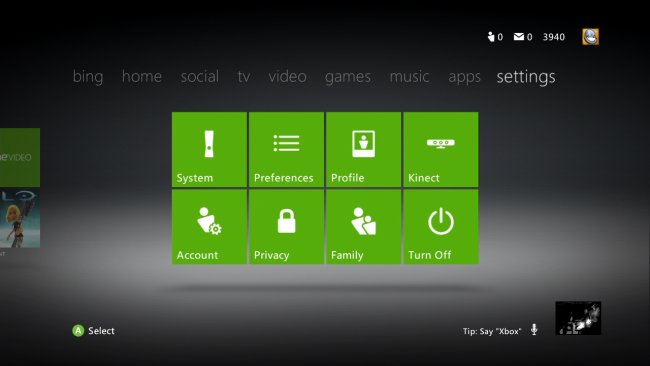The height and width of the screenshot is (366, 650).
Task: Switch to the bing tab
Action: point(88,77)
